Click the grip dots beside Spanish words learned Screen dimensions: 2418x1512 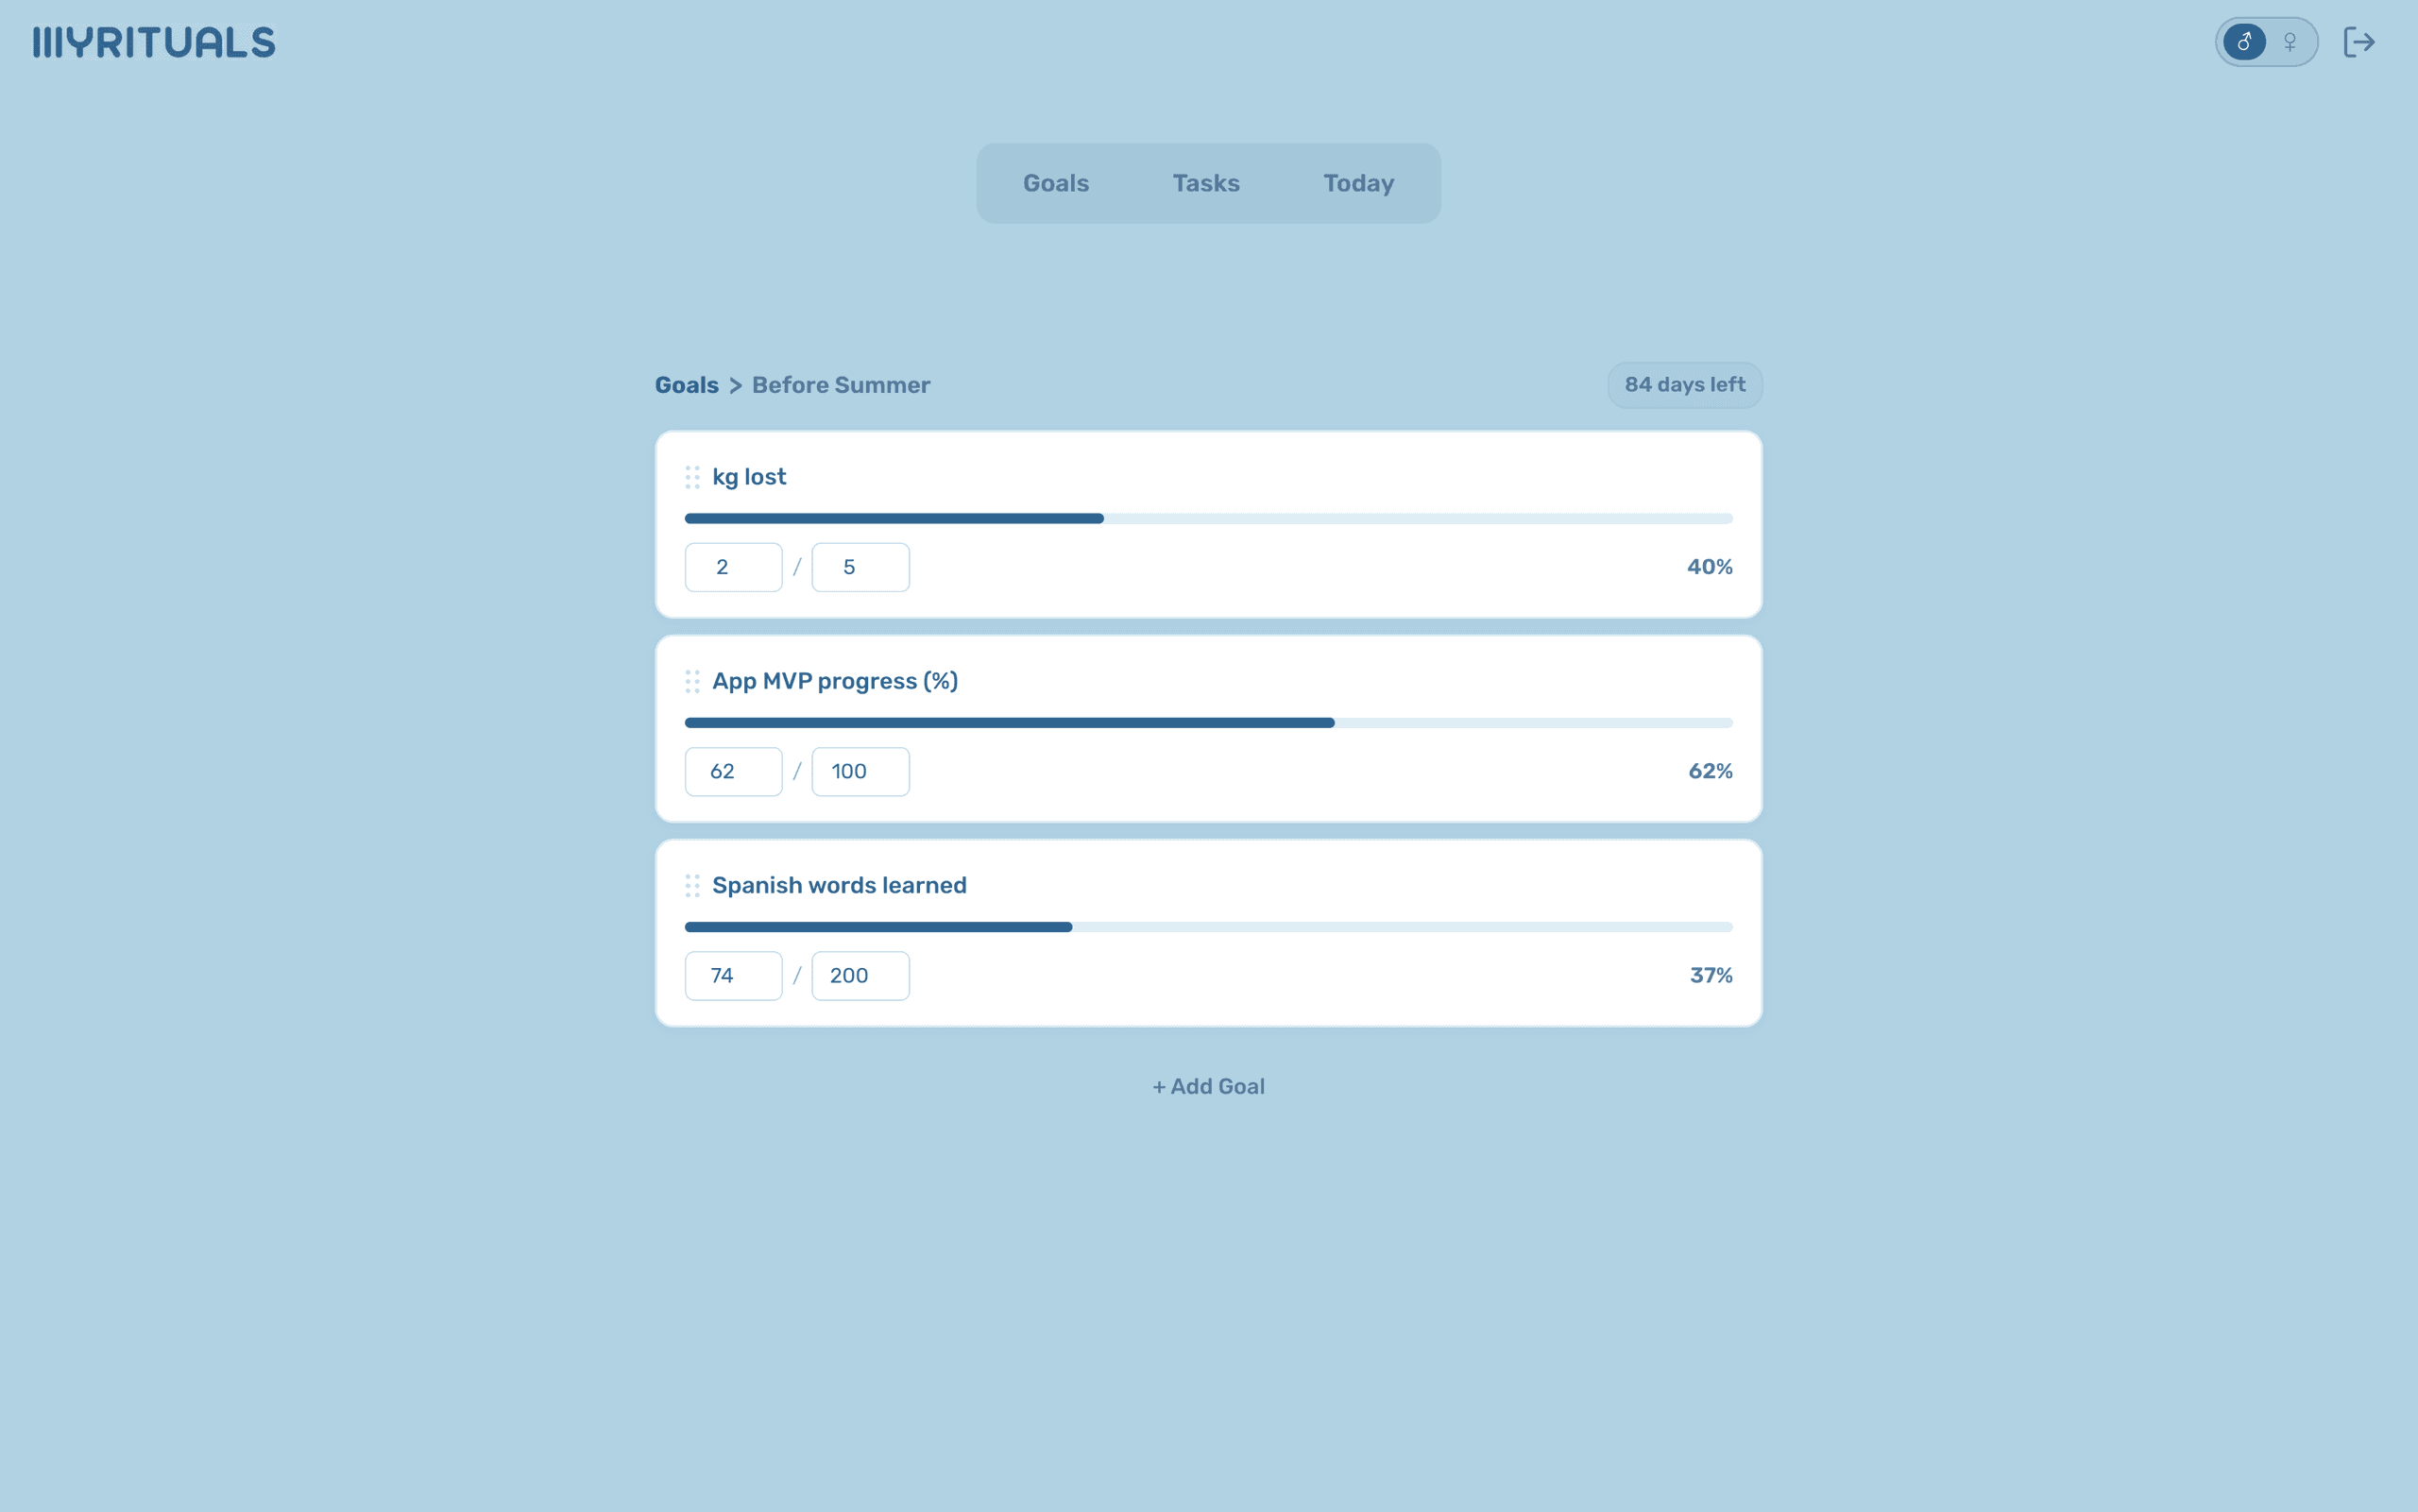693,885
